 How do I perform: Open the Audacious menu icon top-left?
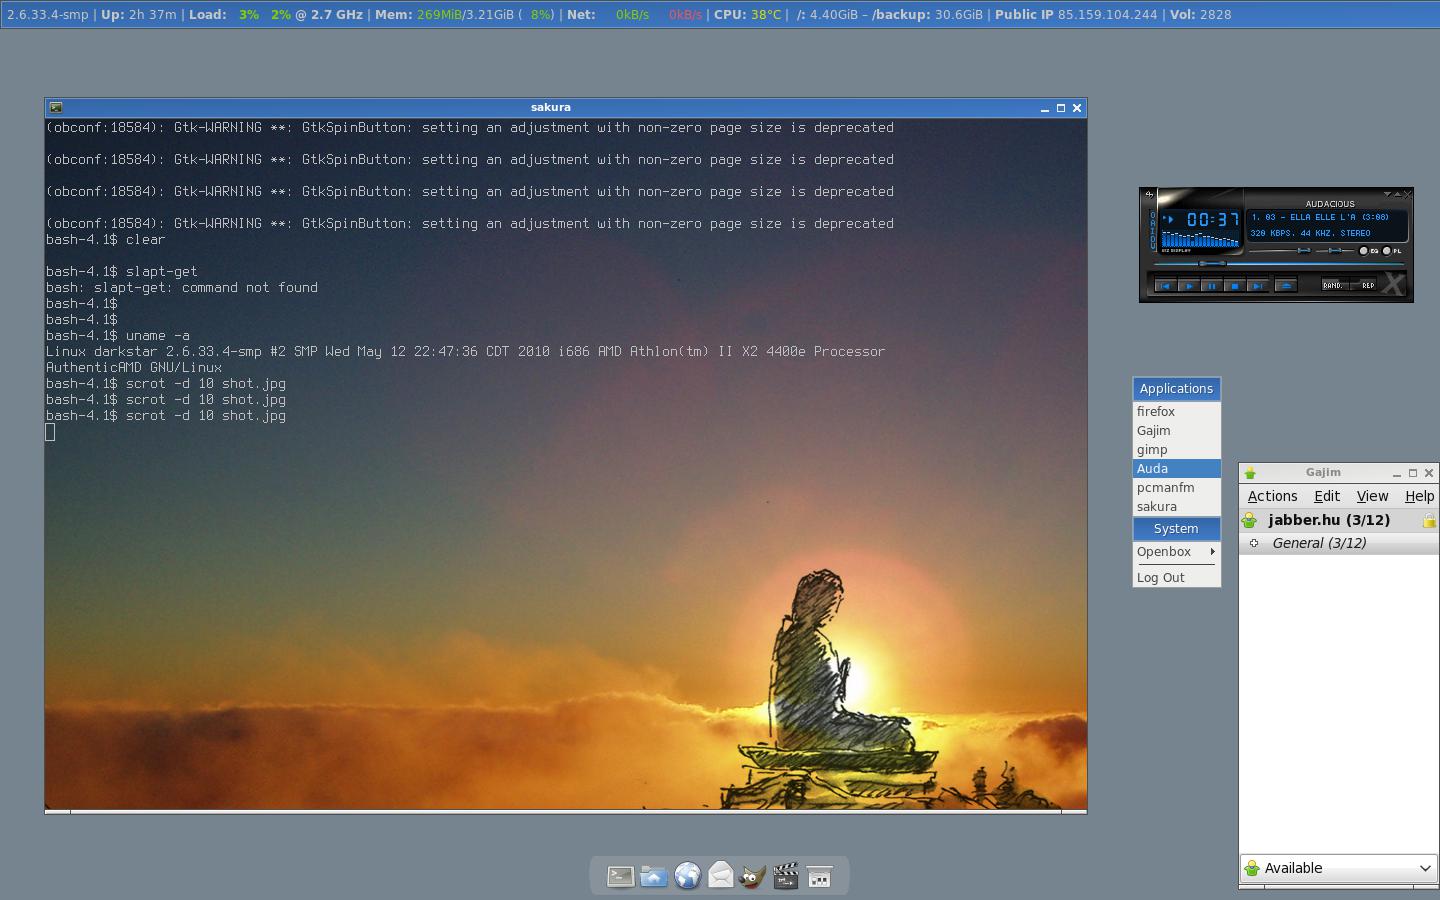(1150, 195)
